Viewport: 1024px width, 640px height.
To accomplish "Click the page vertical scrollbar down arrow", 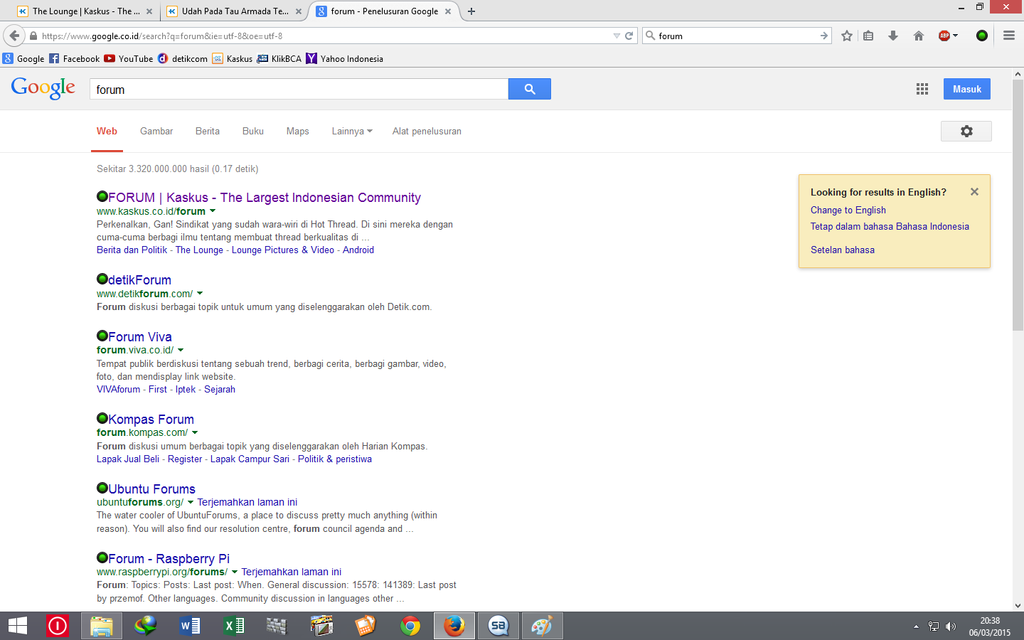I will 1018,605.
